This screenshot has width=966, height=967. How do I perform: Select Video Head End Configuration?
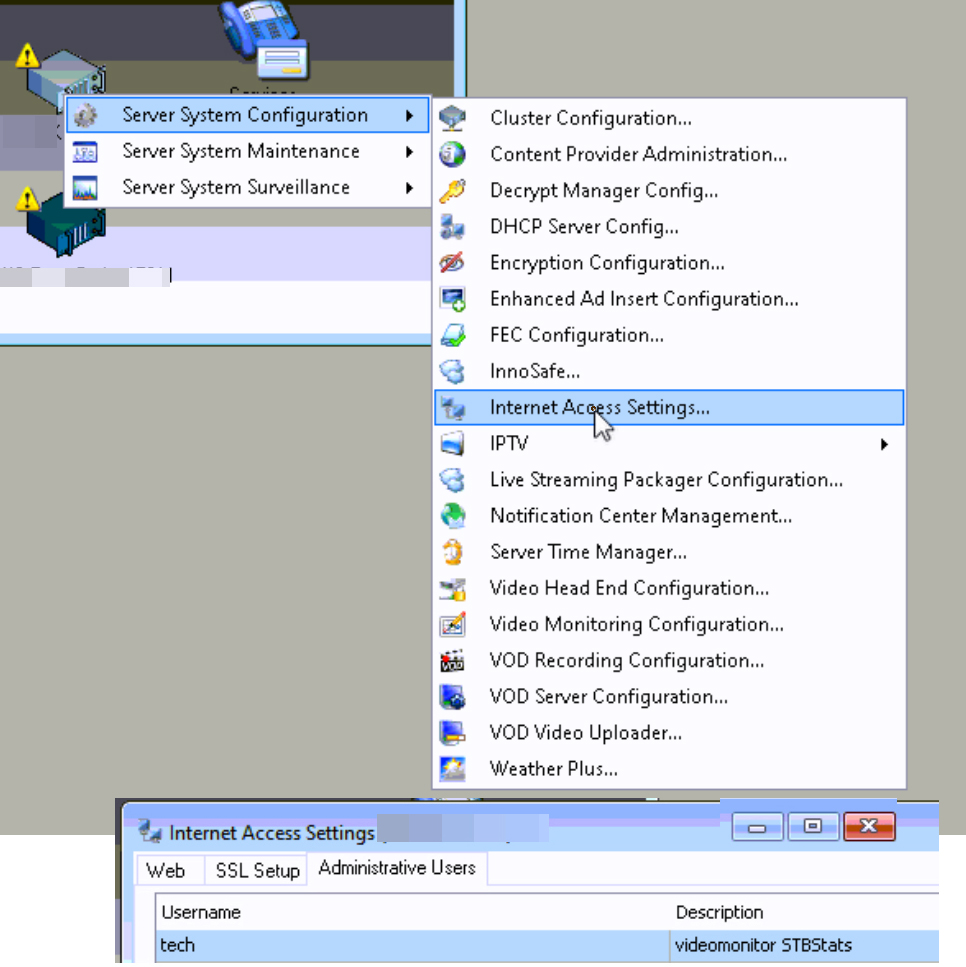(629, 588)
